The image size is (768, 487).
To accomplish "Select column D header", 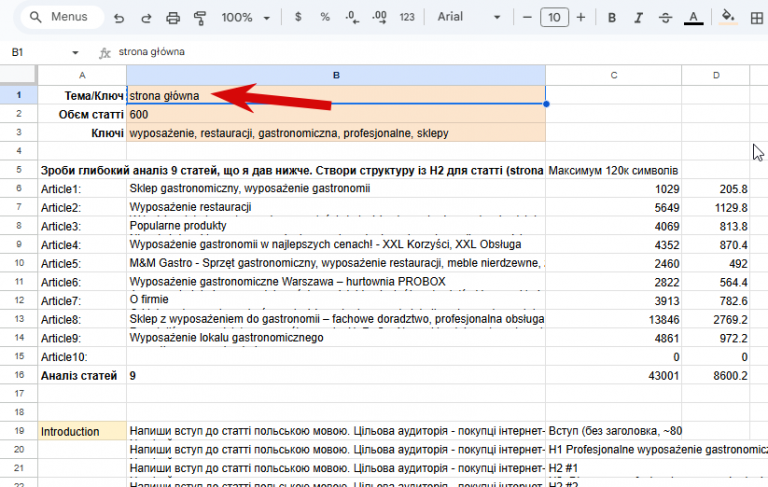I will pyautogui.click(x=716, y=75).
